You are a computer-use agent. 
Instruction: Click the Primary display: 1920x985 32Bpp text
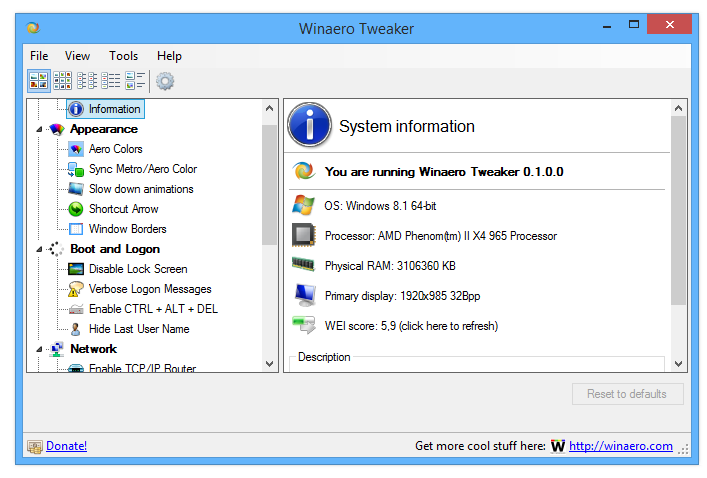(402, 296)
